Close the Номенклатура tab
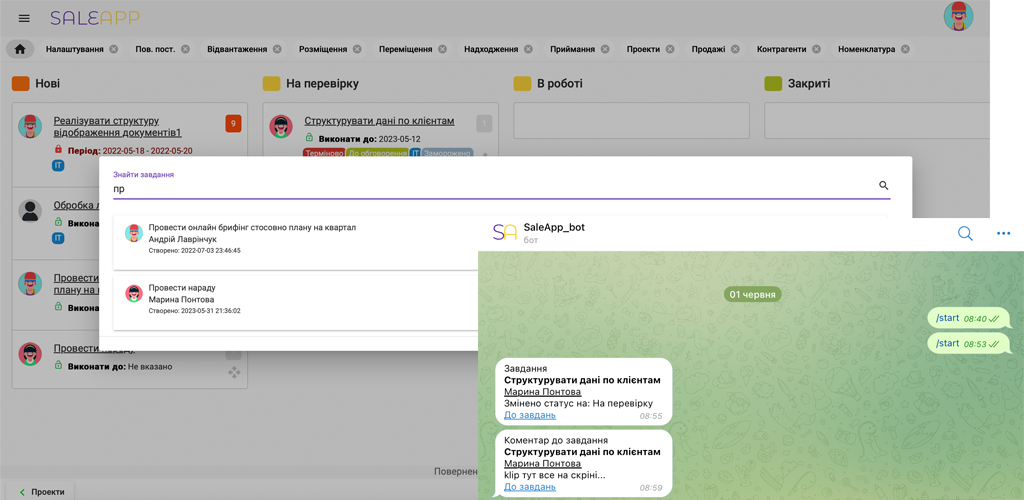 click(x=905, y=49)
